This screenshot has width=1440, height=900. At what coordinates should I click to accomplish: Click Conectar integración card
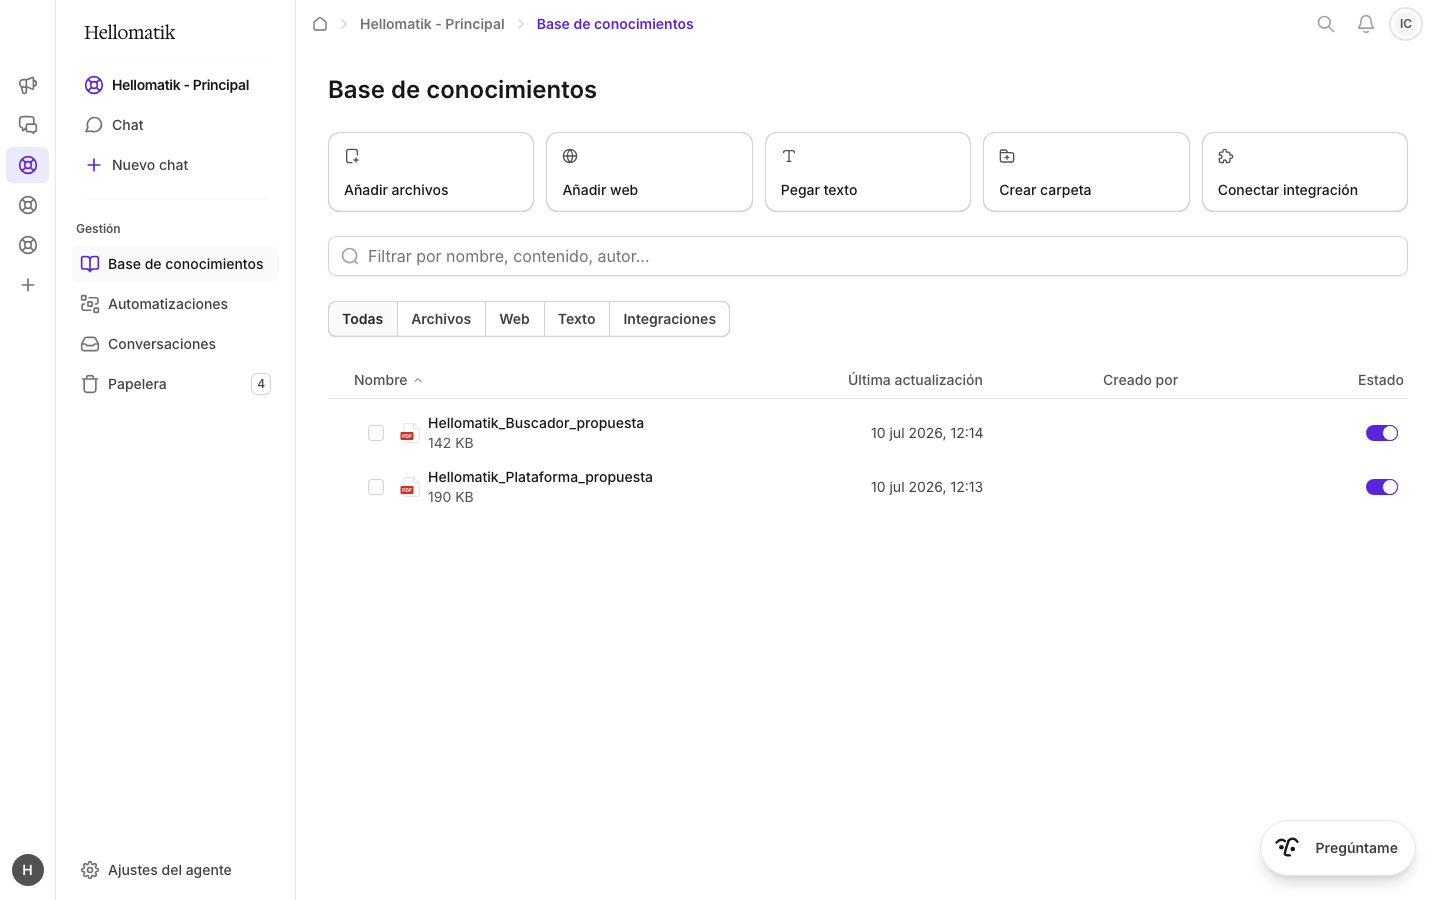1305,172
